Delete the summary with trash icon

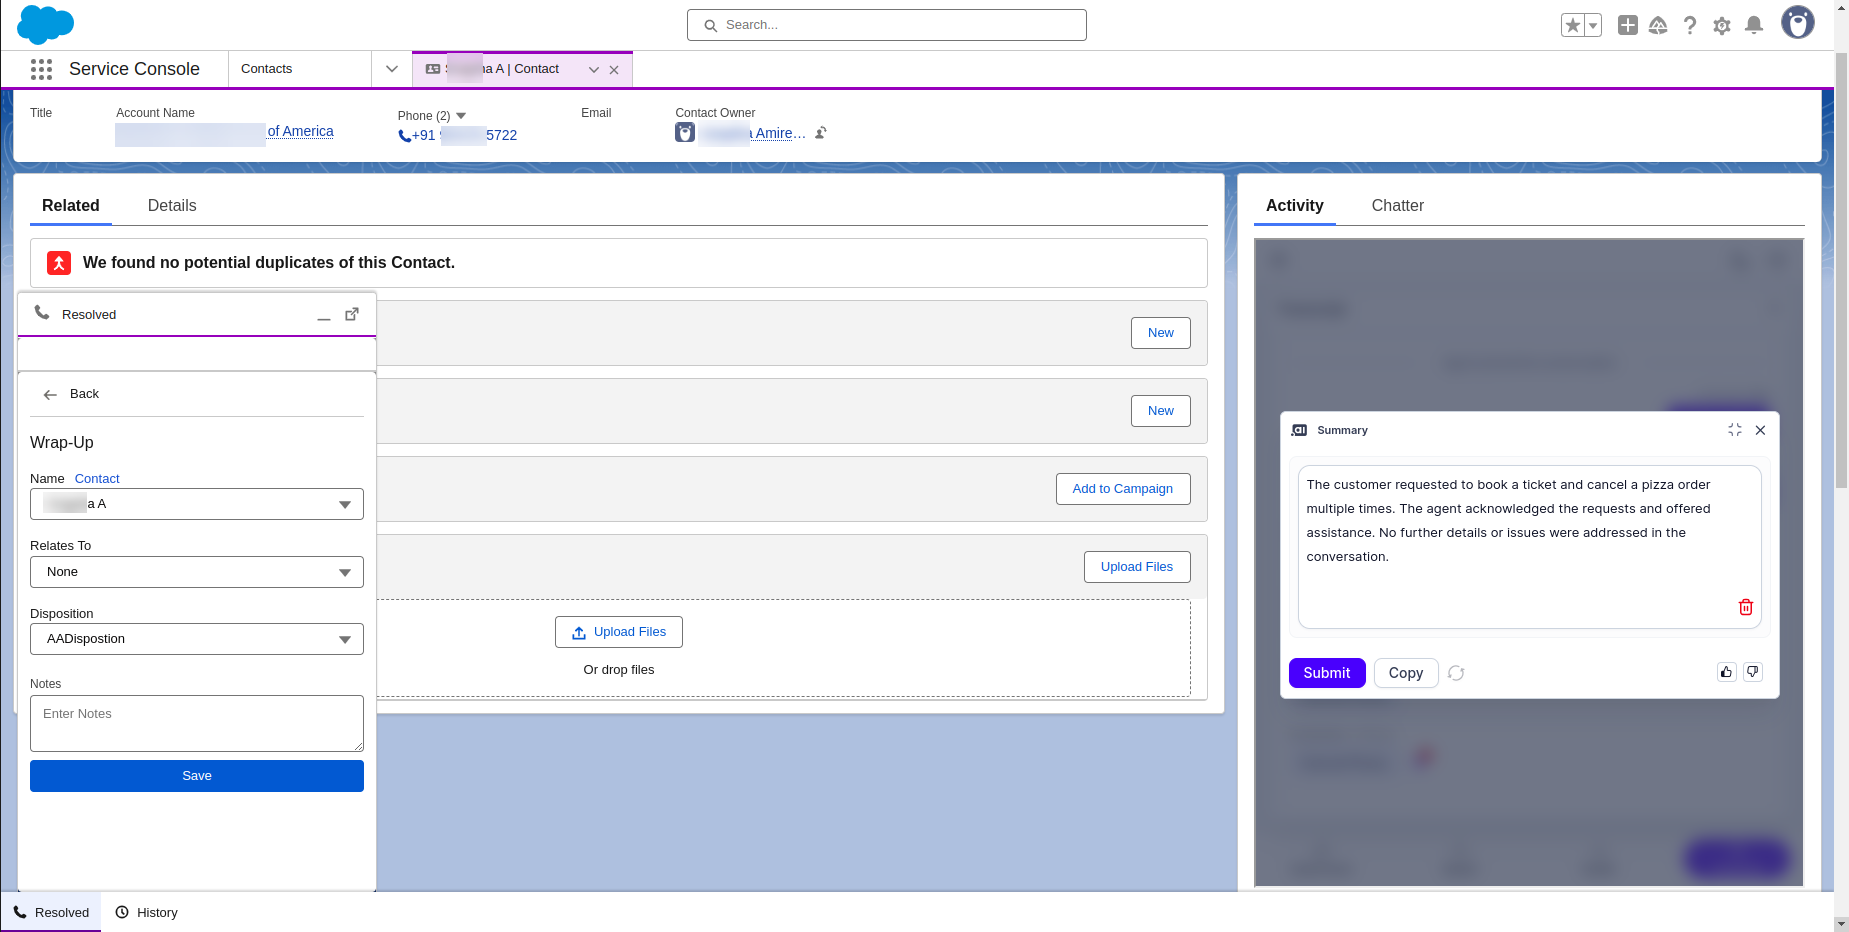coord(1745,607)
